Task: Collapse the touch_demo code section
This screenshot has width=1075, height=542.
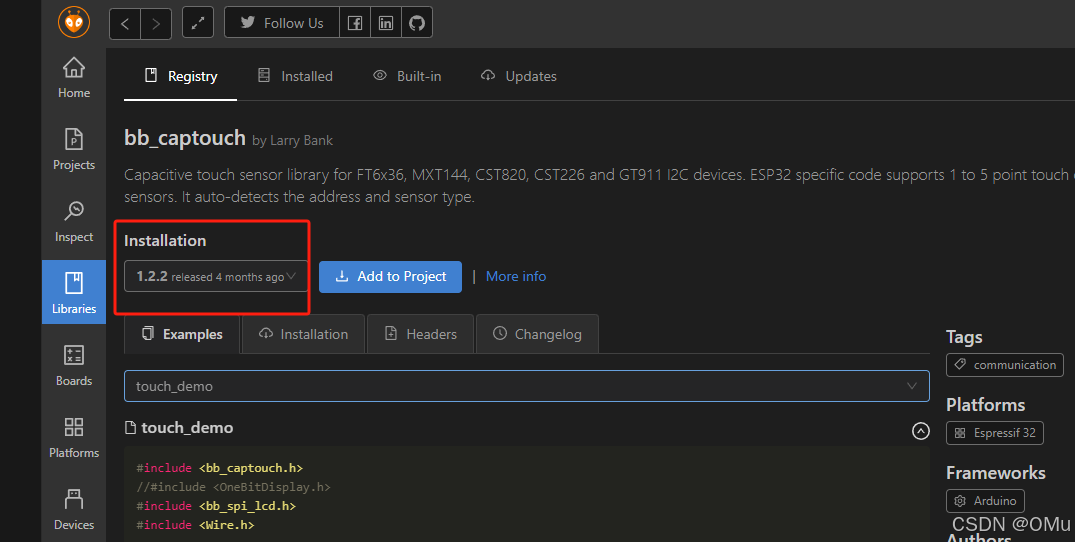Action: pyautogui.click(x=921, y=431)
